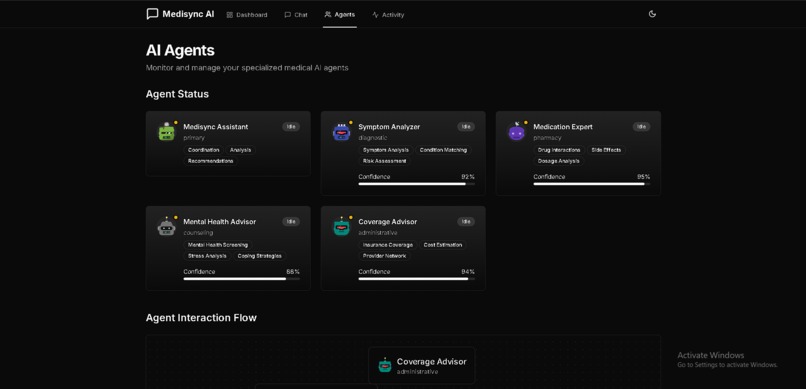Click the Agent Interaction Flow heading

click(201, 318)
